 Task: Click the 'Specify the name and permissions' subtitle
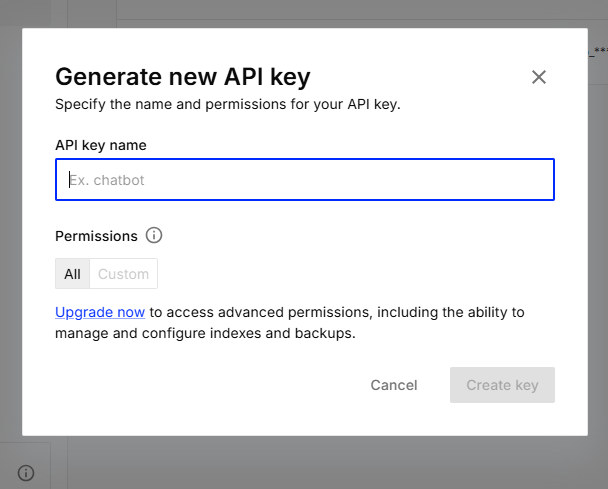click(x=227, y=104)
